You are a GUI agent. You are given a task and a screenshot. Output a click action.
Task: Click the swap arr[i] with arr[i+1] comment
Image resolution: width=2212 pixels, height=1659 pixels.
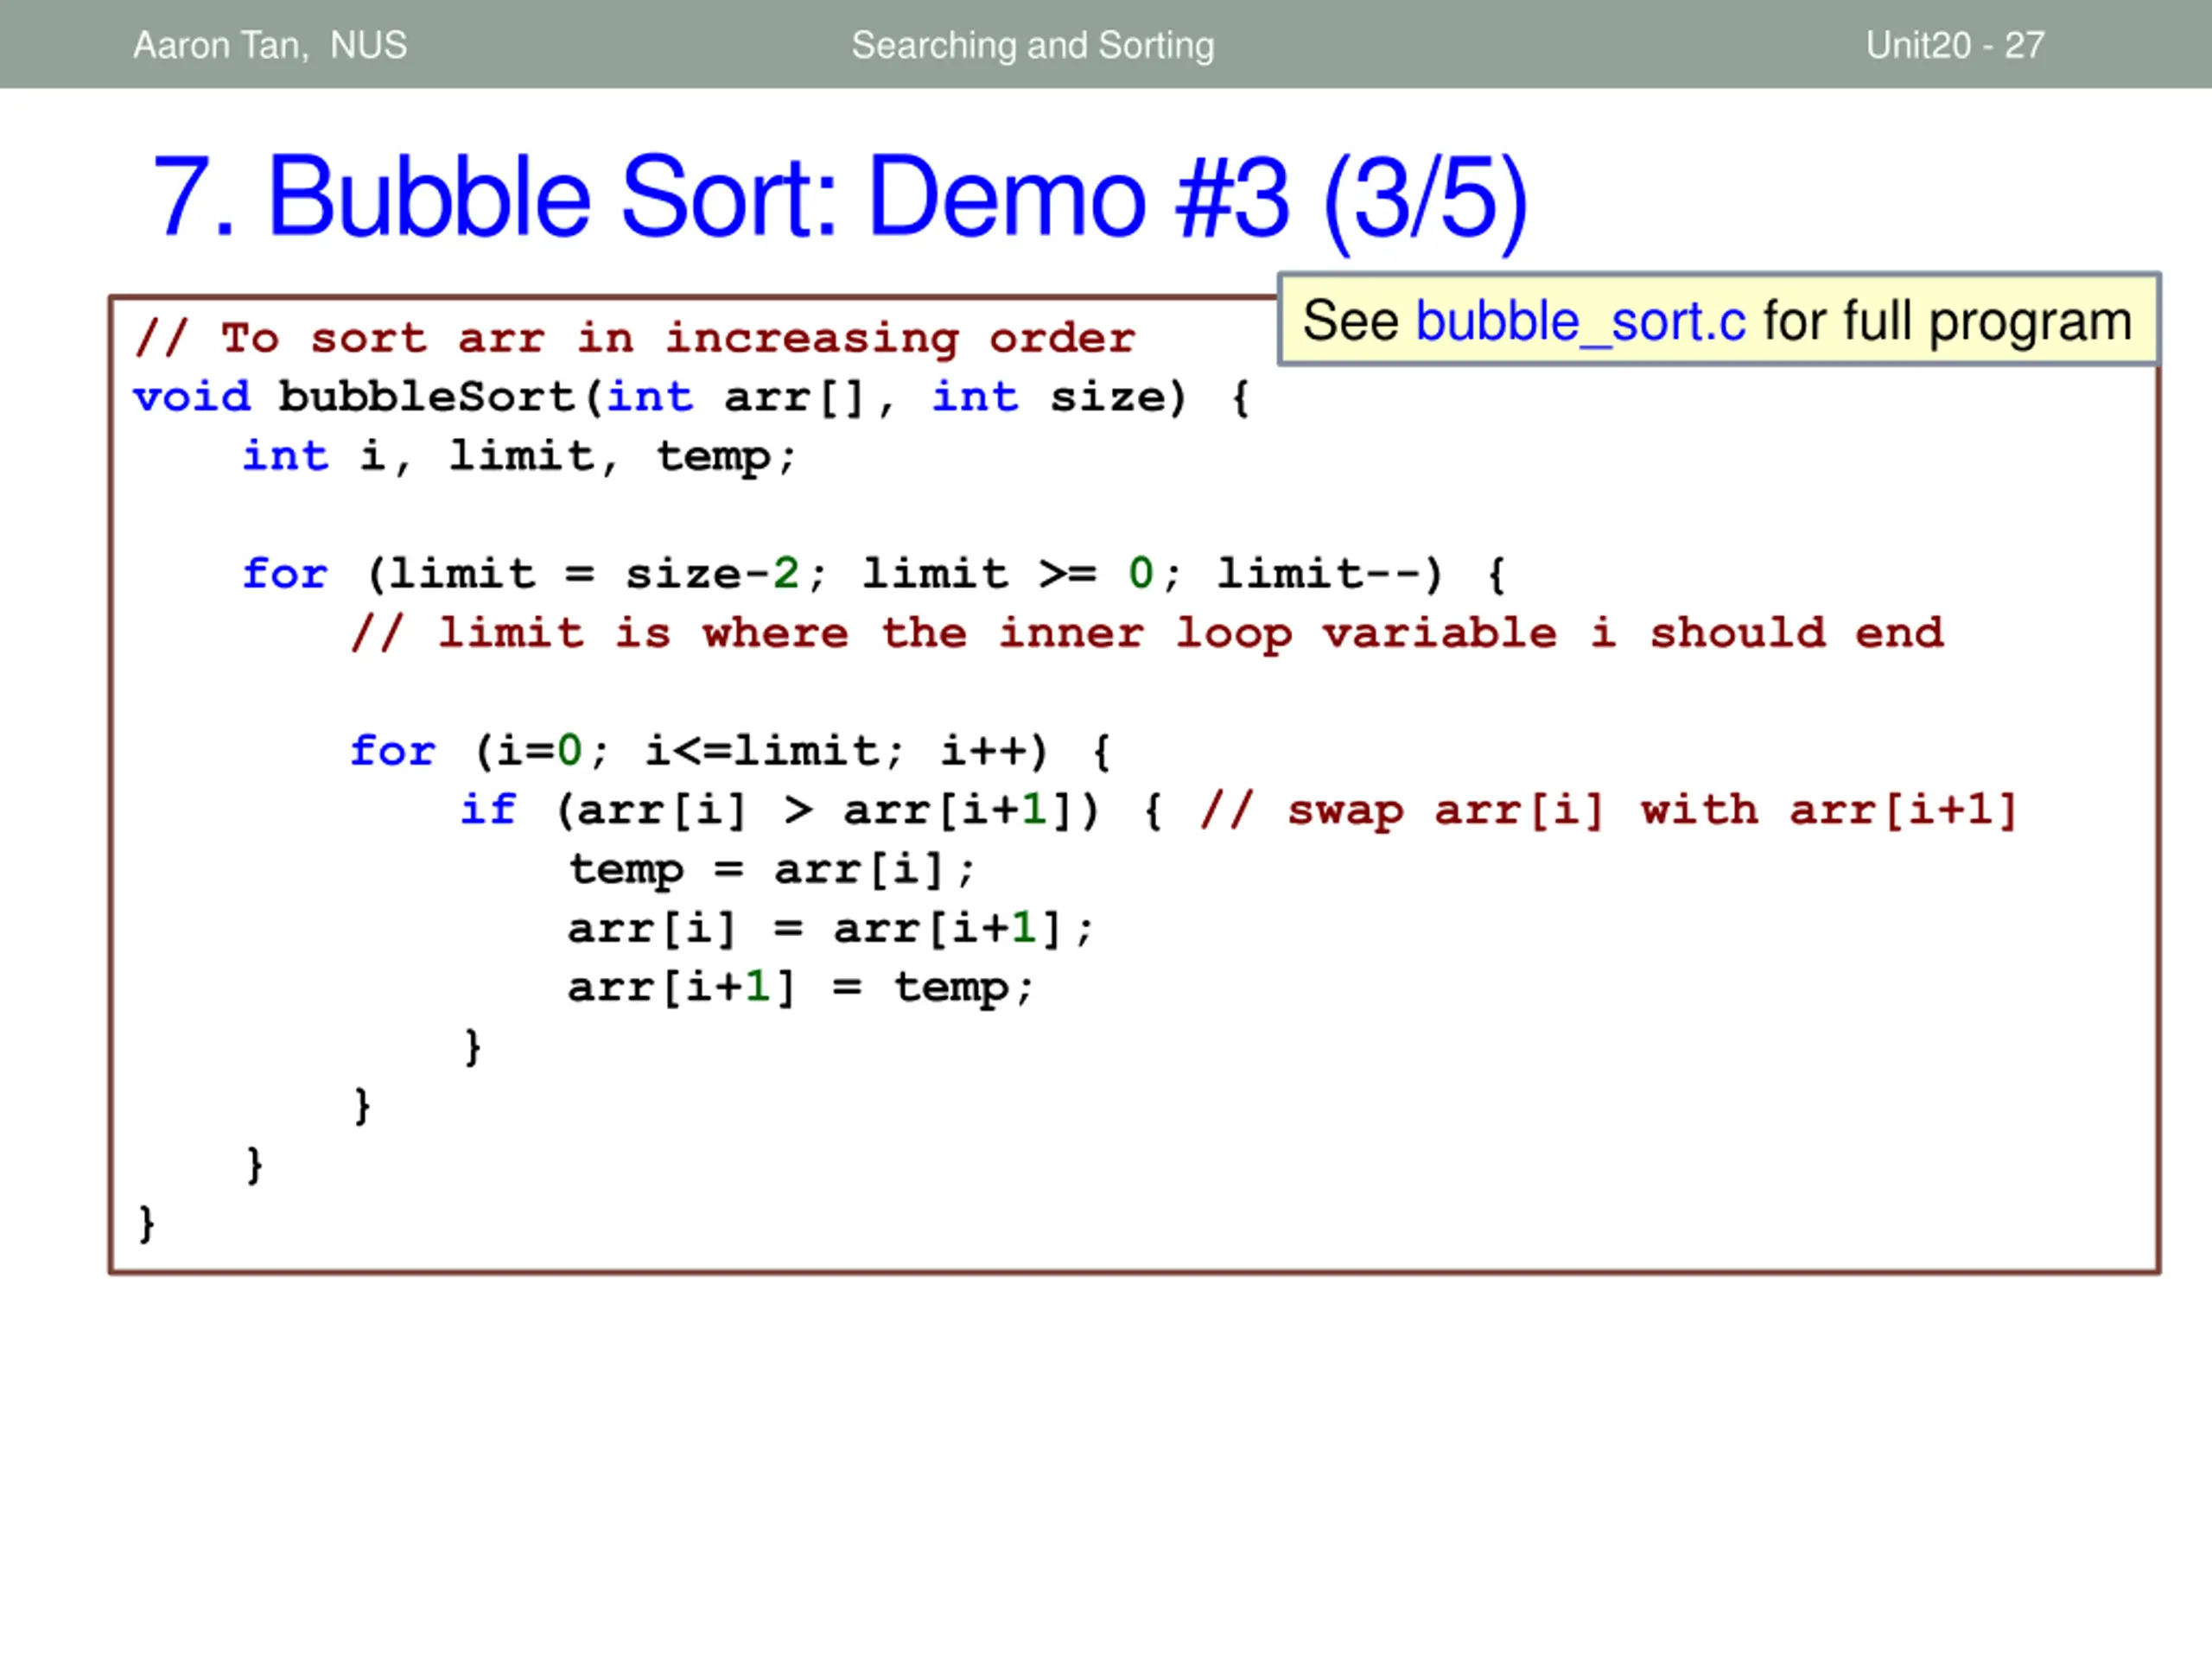(x=1609, y=810)
